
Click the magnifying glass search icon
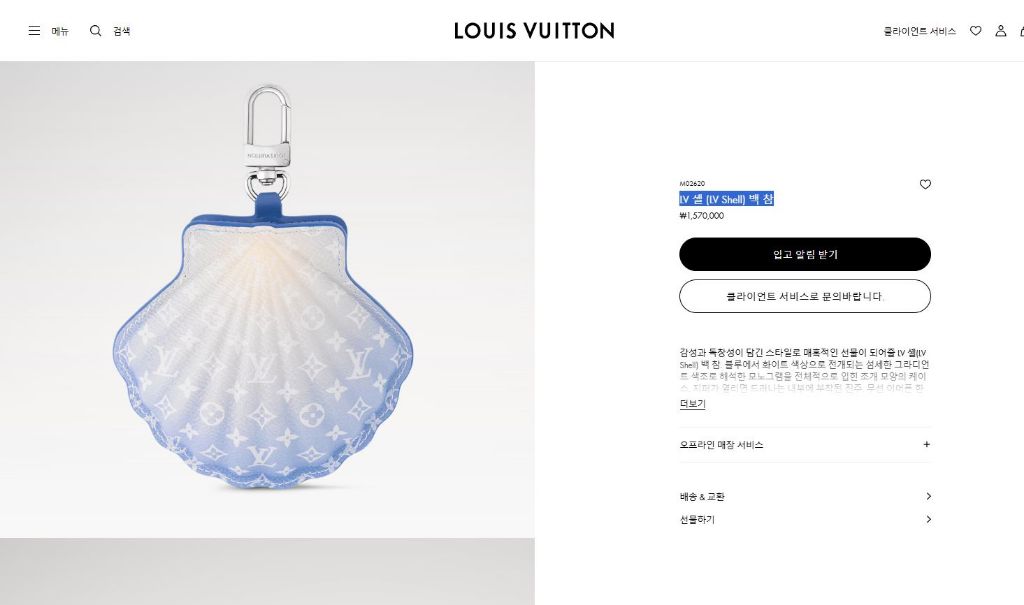coord(96,31)
